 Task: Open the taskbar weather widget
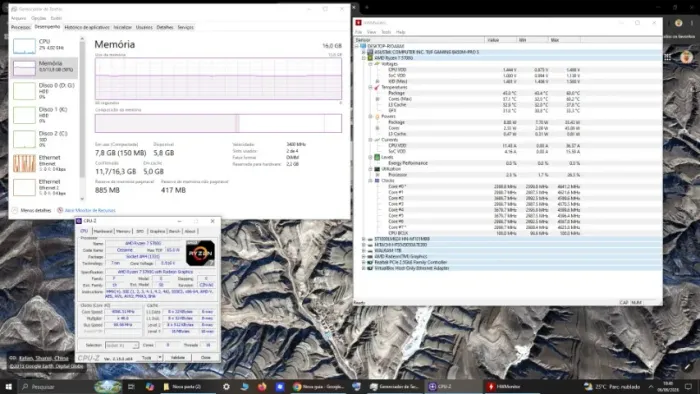pos(612,386)
